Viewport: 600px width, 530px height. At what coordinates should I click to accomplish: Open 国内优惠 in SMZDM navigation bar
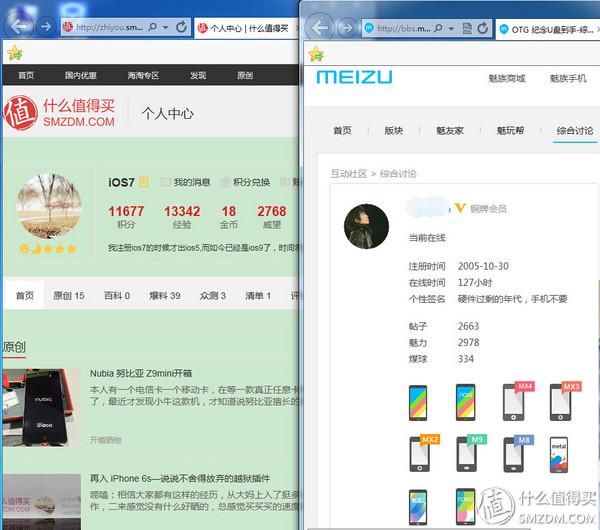click(x=80, y=75)
